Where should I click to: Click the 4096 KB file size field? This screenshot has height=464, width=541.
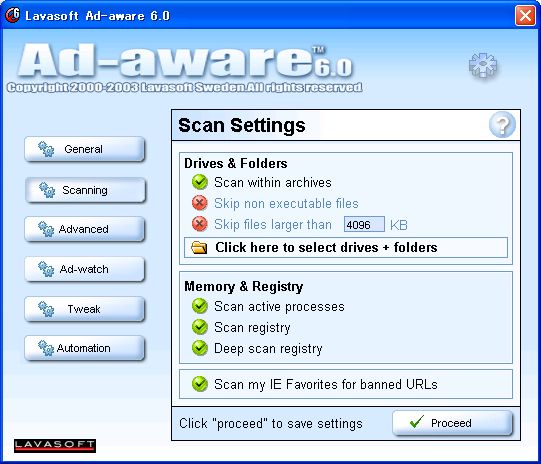point(364,225)
